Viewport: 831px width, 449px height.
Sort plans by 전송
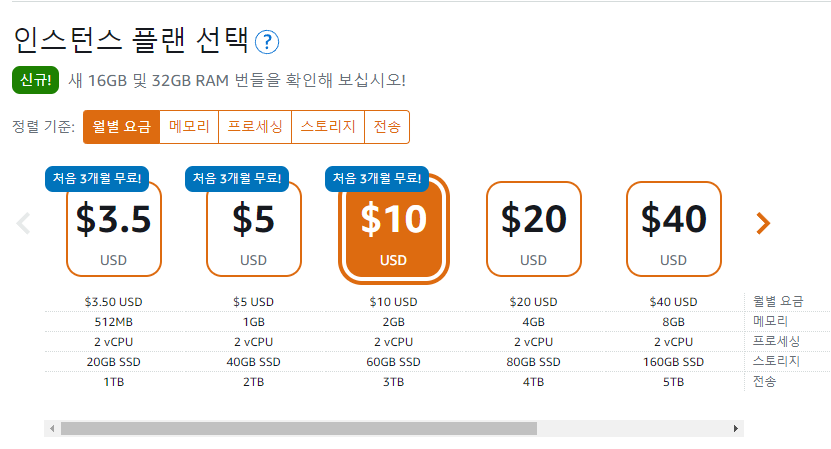coord(387,127)
